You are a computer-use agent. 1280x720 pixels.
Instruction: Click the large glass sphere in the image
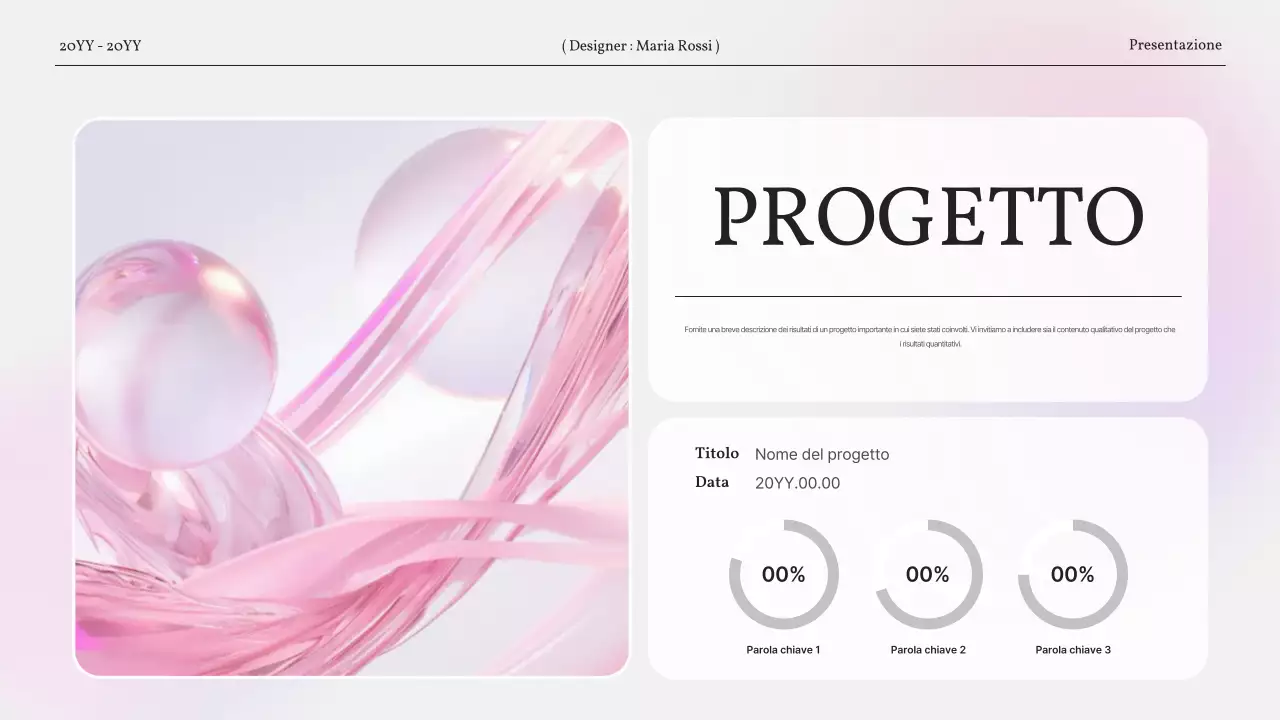click(175, 350)
